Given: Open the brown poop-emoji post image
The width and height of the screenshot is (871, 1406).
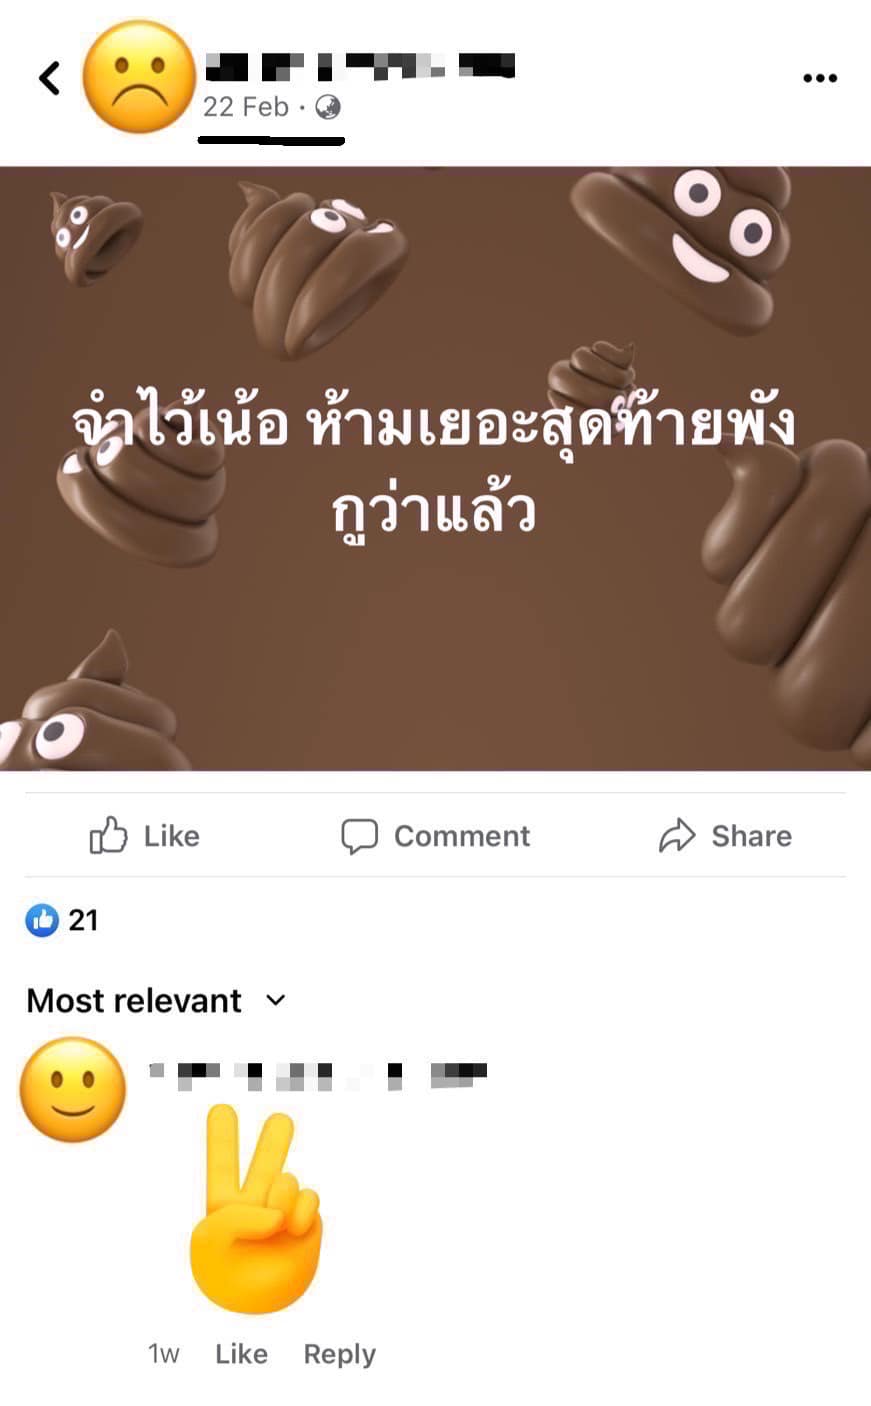Looking at the screenshot, I should tap(435, 468).
